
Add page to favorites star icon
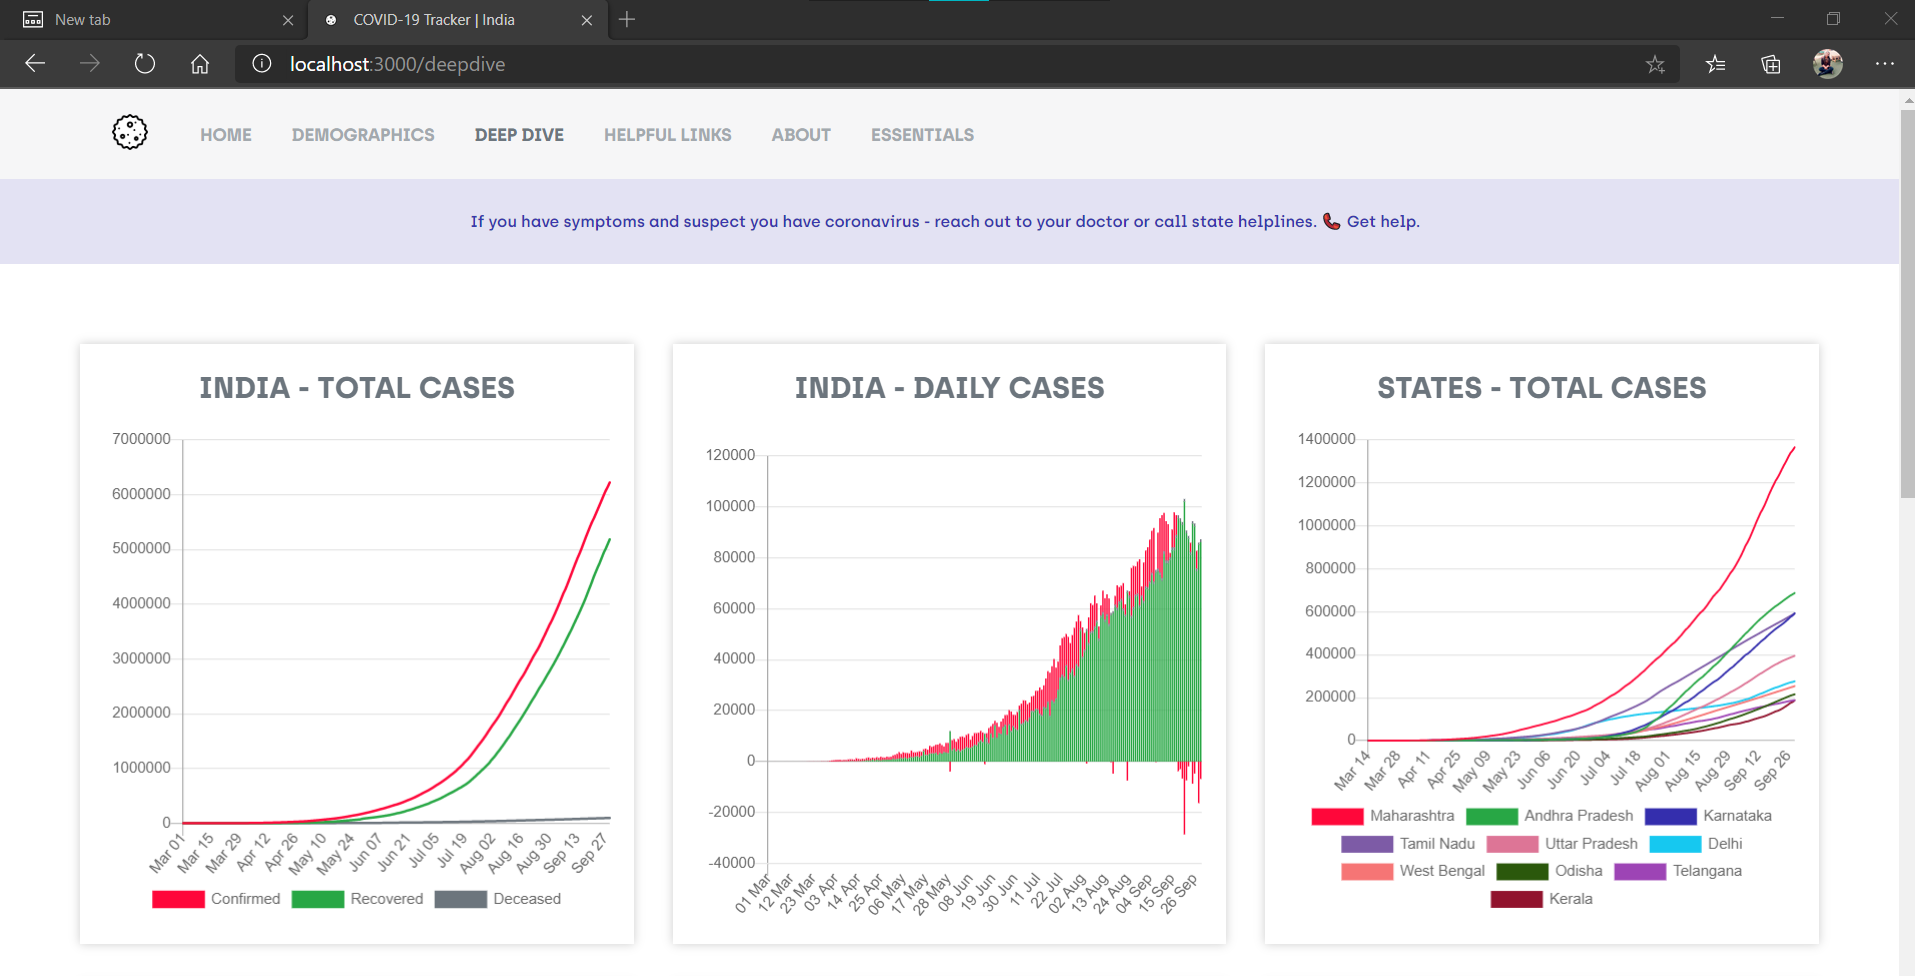click(1655, 64)
